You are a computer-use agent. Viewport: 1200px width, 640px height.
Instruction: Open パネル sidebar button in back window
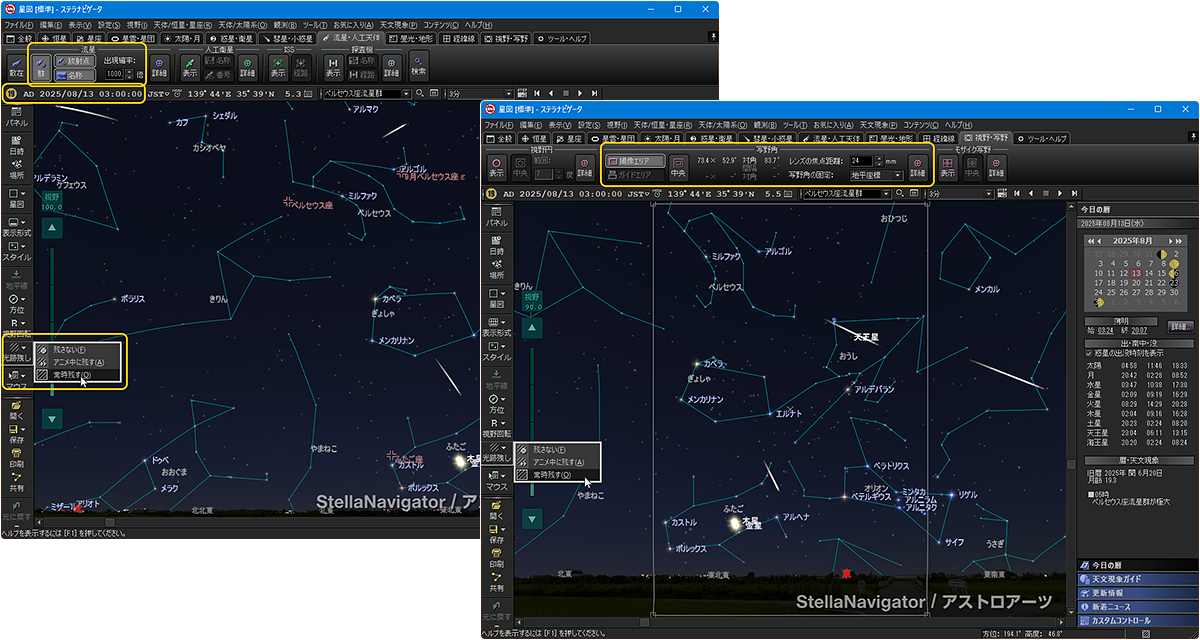[15, 118]
